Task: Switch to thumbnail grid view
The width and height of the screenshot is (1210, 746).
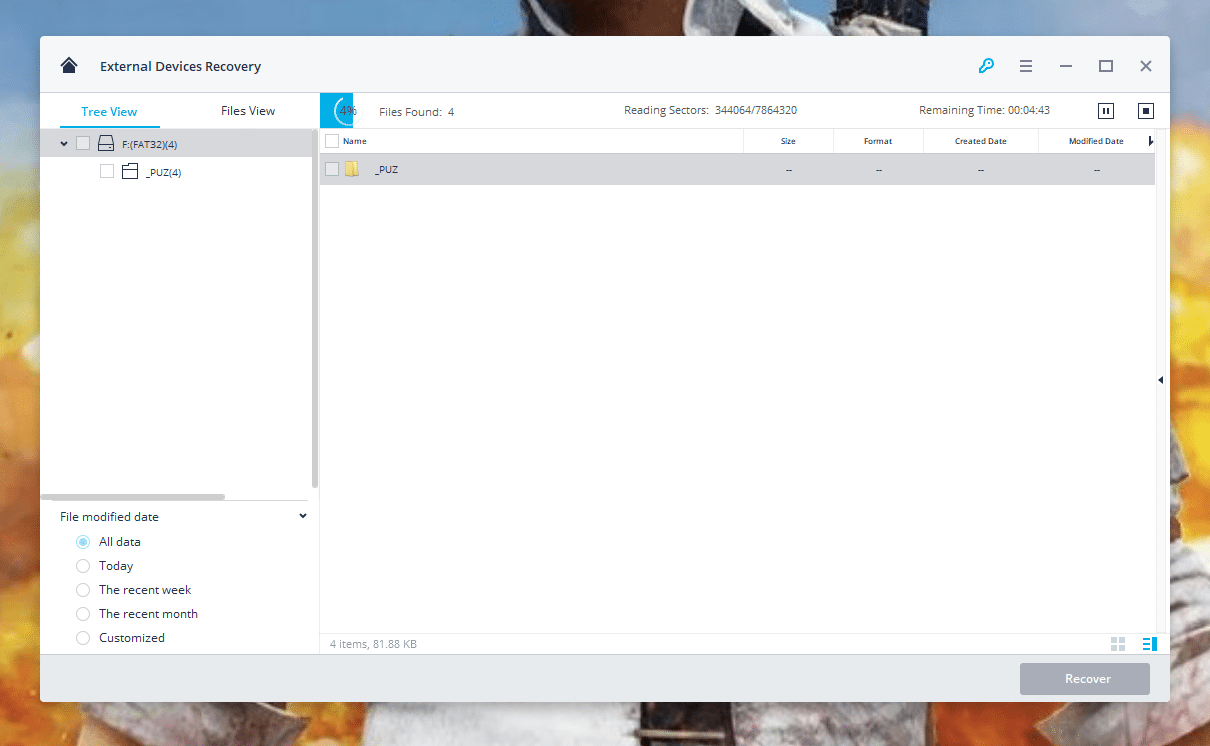Action: [x=1118, y=644]
